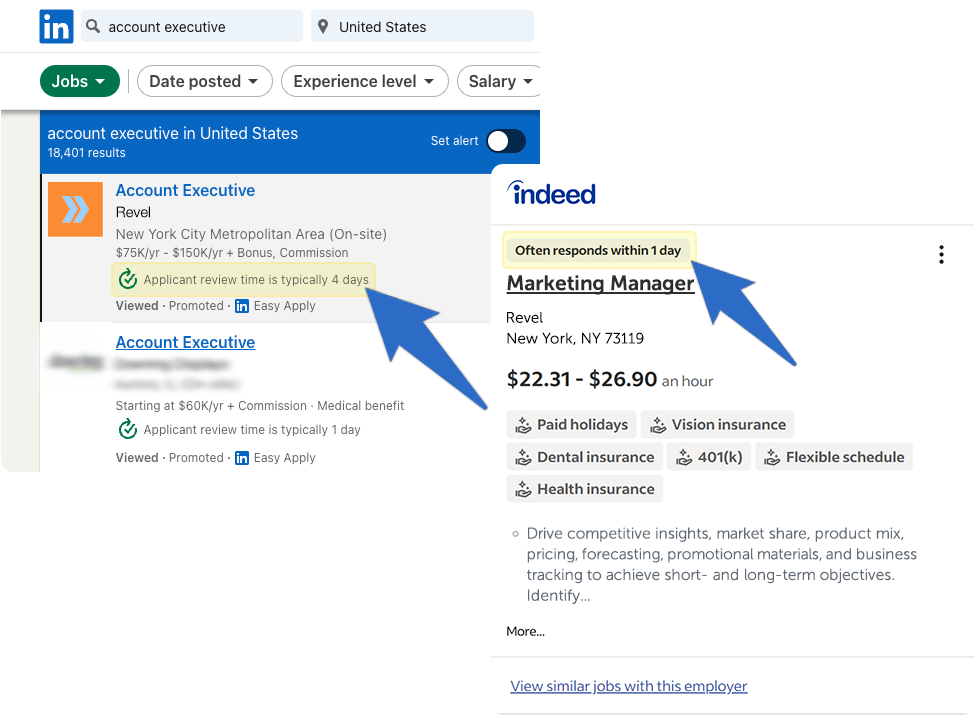Open the Jobs dropdown filter
975x715 pixels.
[80, 81]
